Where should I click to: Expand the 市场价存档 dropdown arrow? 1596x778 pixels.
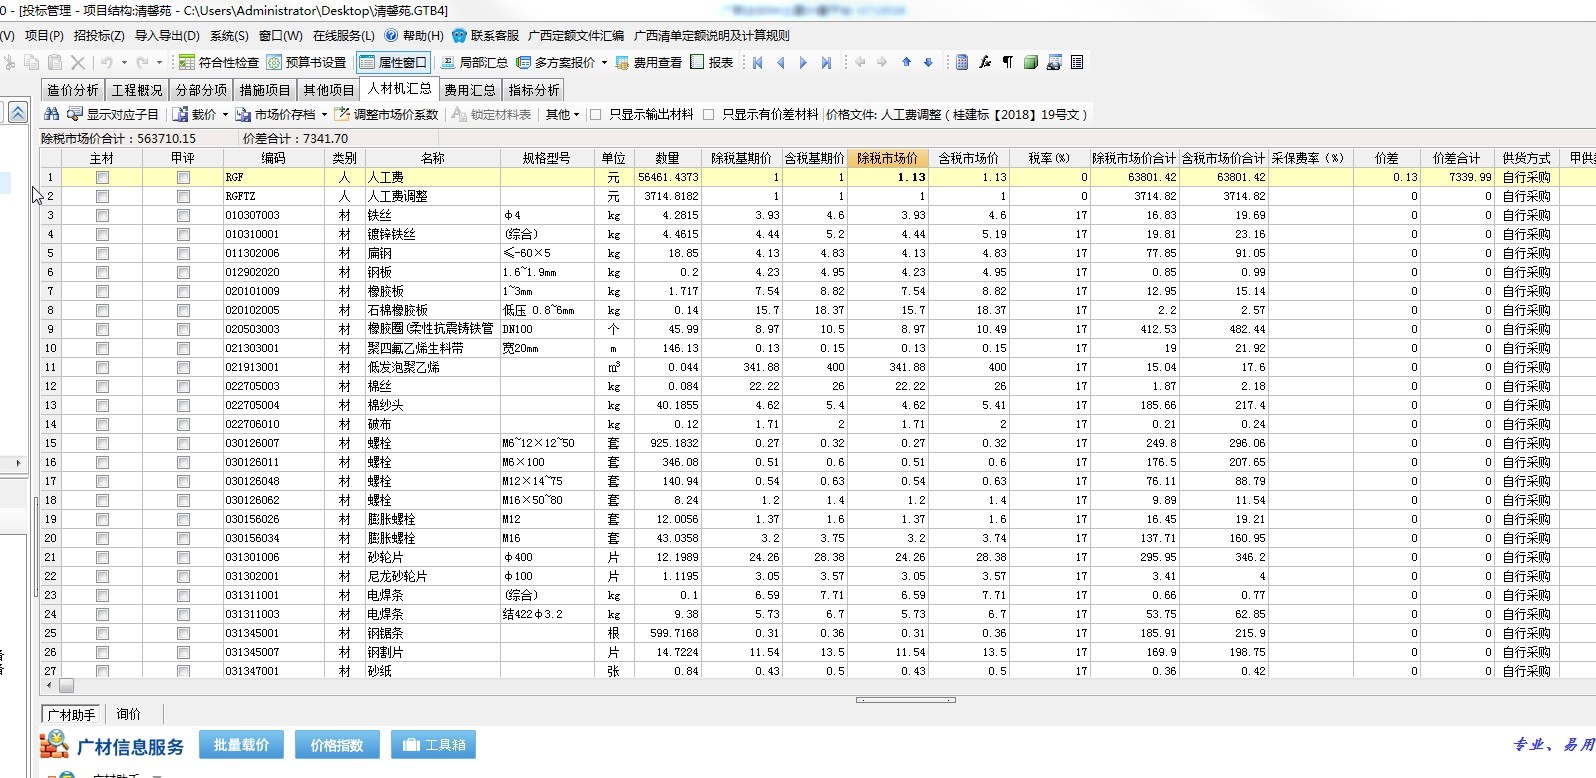coord(323,115)
